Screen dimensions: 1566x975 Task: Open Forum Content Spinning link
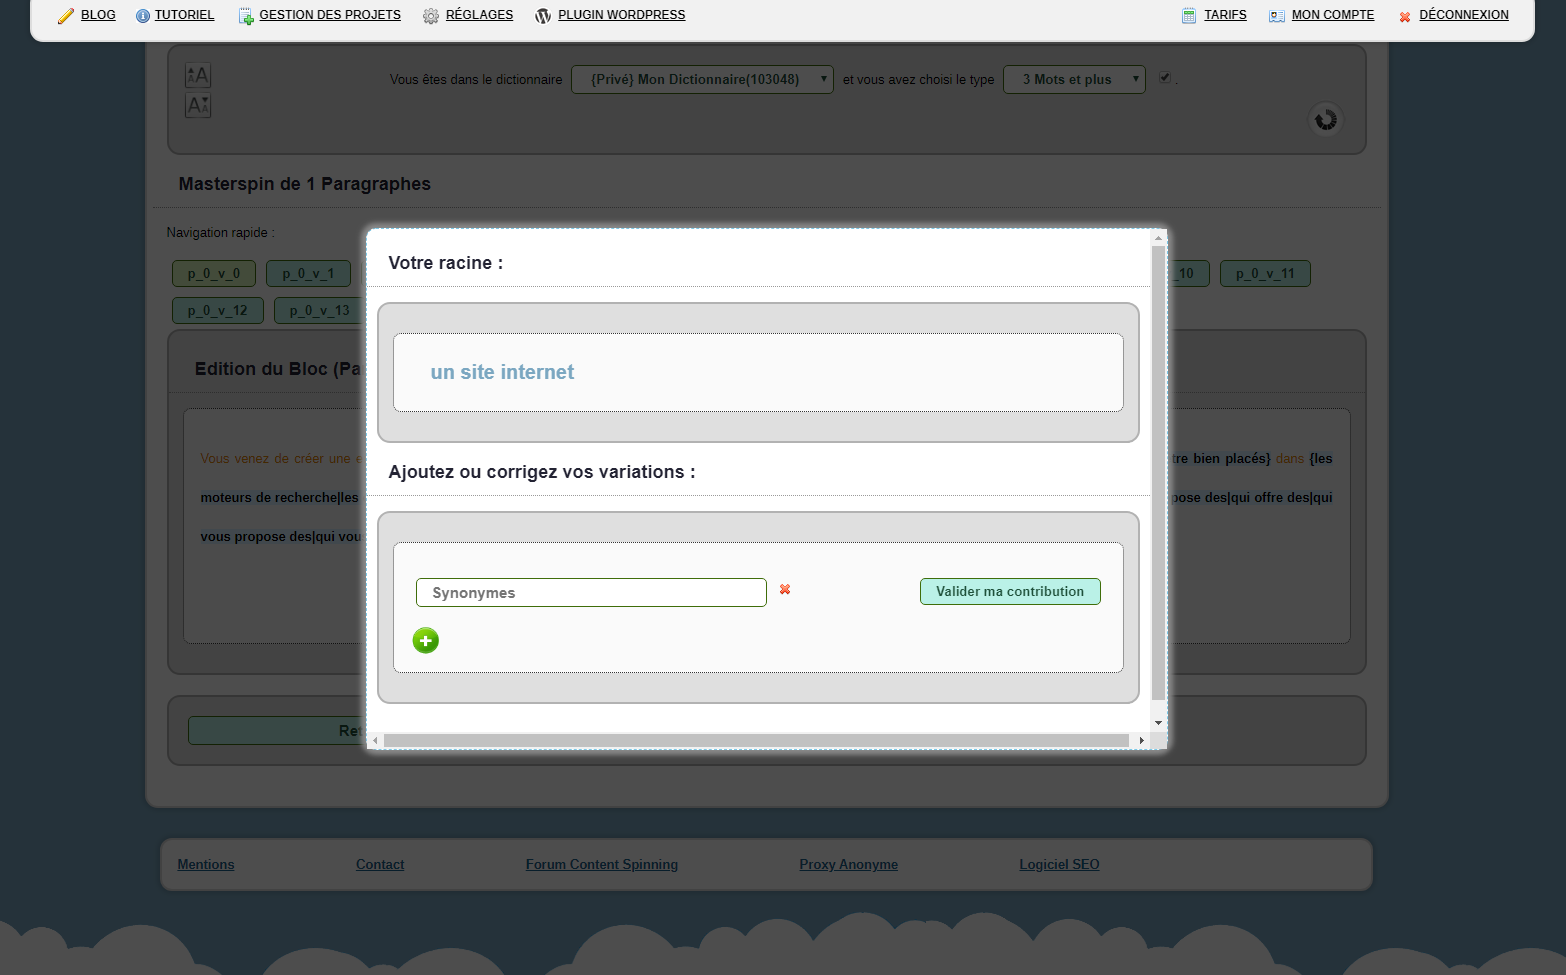coord(602,864)
